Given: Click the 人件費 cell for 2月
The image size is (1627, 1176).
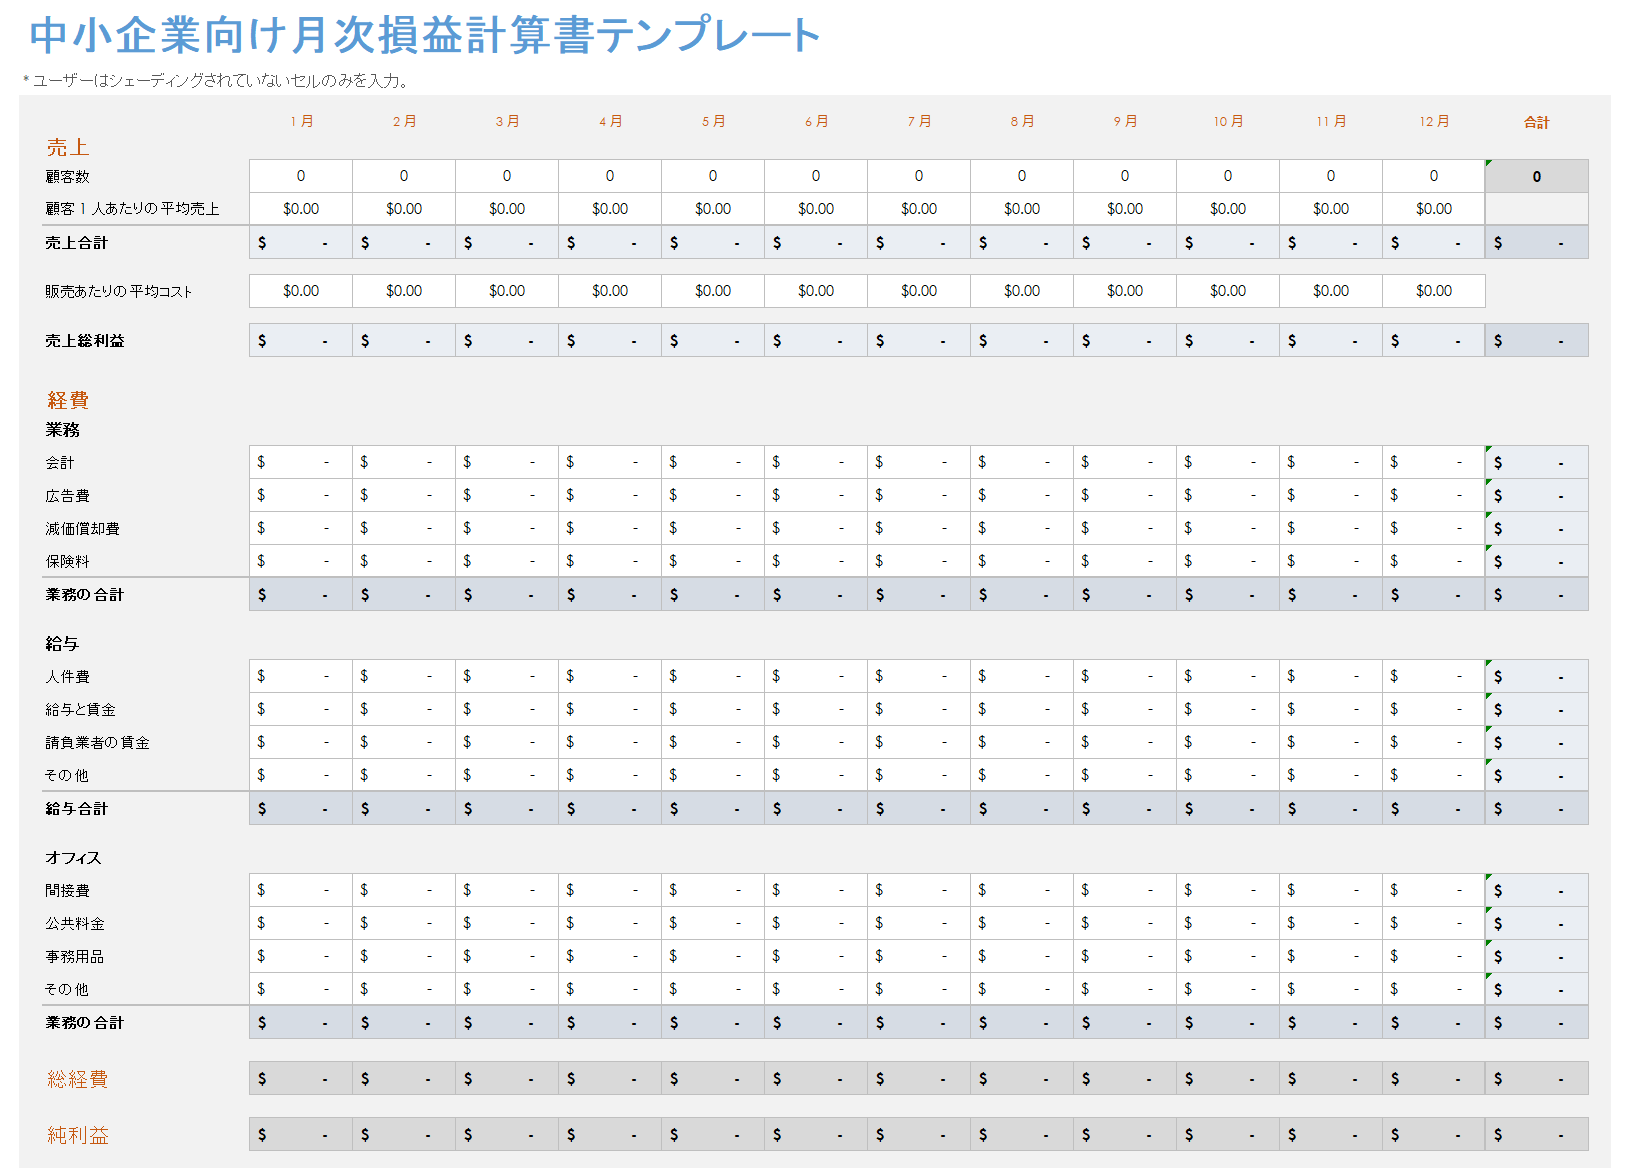Looking at the screenshot, I should [404, 676].
